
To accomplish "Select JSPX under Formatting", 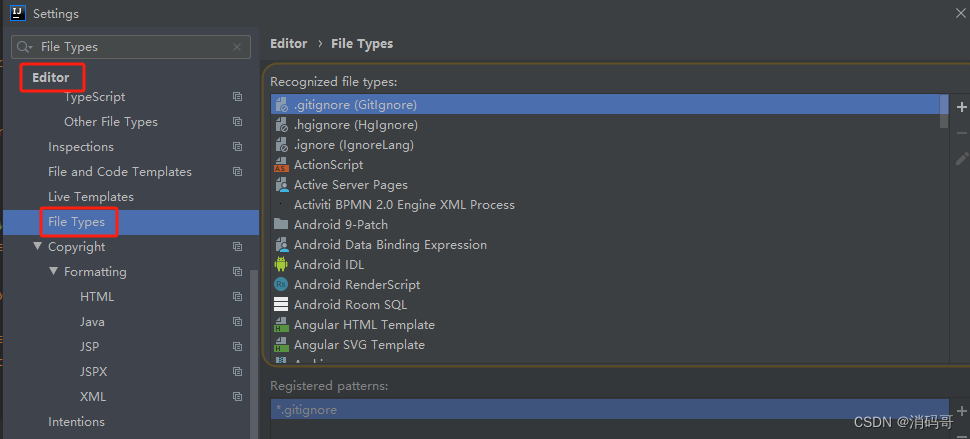I will click(x=93, y=372).
